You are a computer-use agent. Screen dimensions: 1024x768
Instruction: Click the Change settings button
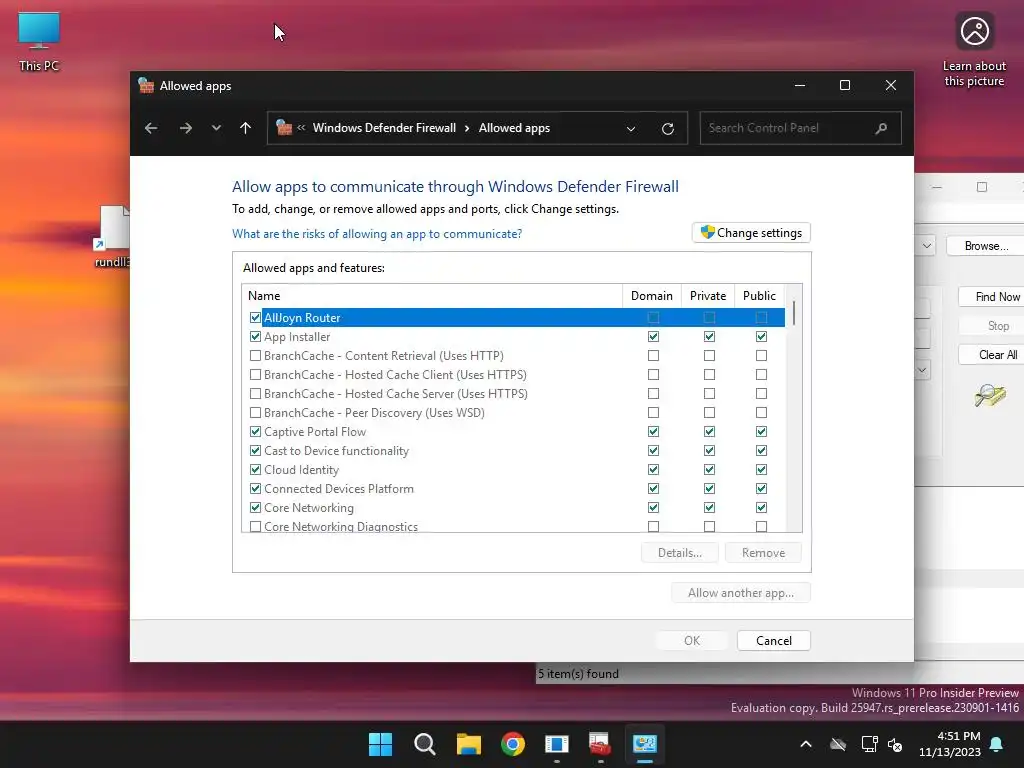coord(751,233)
